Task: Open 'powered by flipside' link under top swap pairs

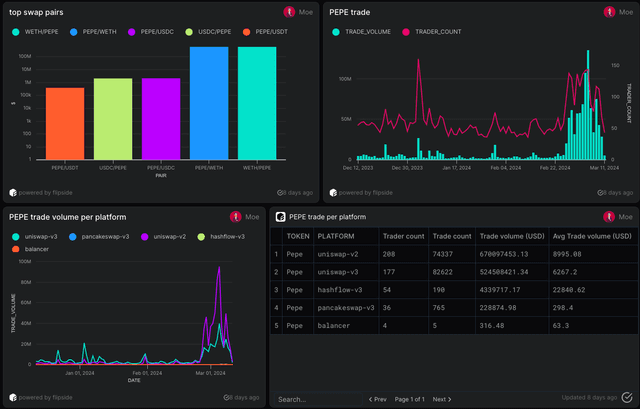Action: pyautogui.click(x=45, y=193)
